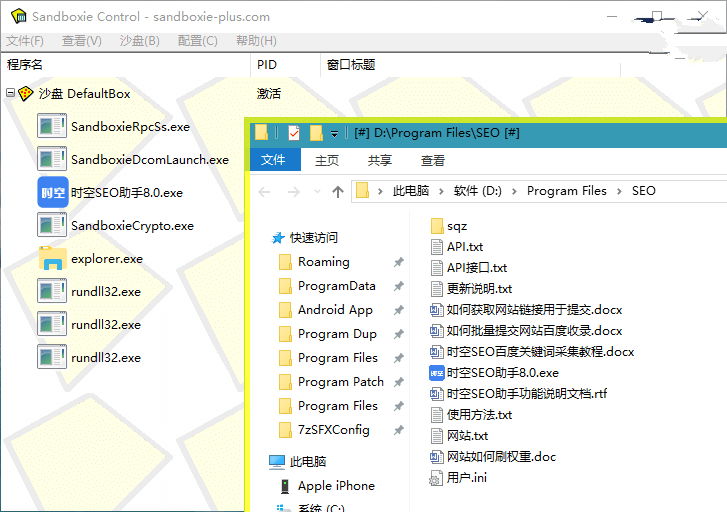The image size is (727, 512).
Task: Open the 沙盘(B) menu
Action: tap(139, 41)
